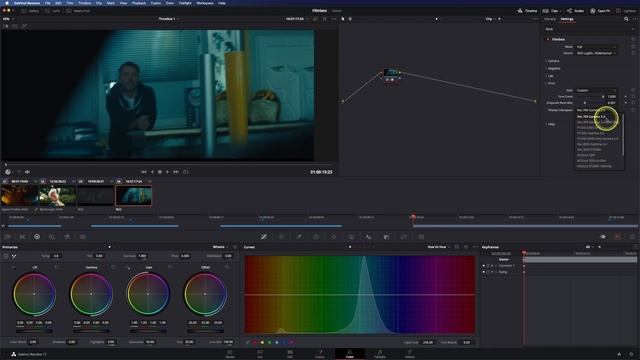Open the File menu in menu bar
Screen dimensions: 640x360
tap(48, 3)
